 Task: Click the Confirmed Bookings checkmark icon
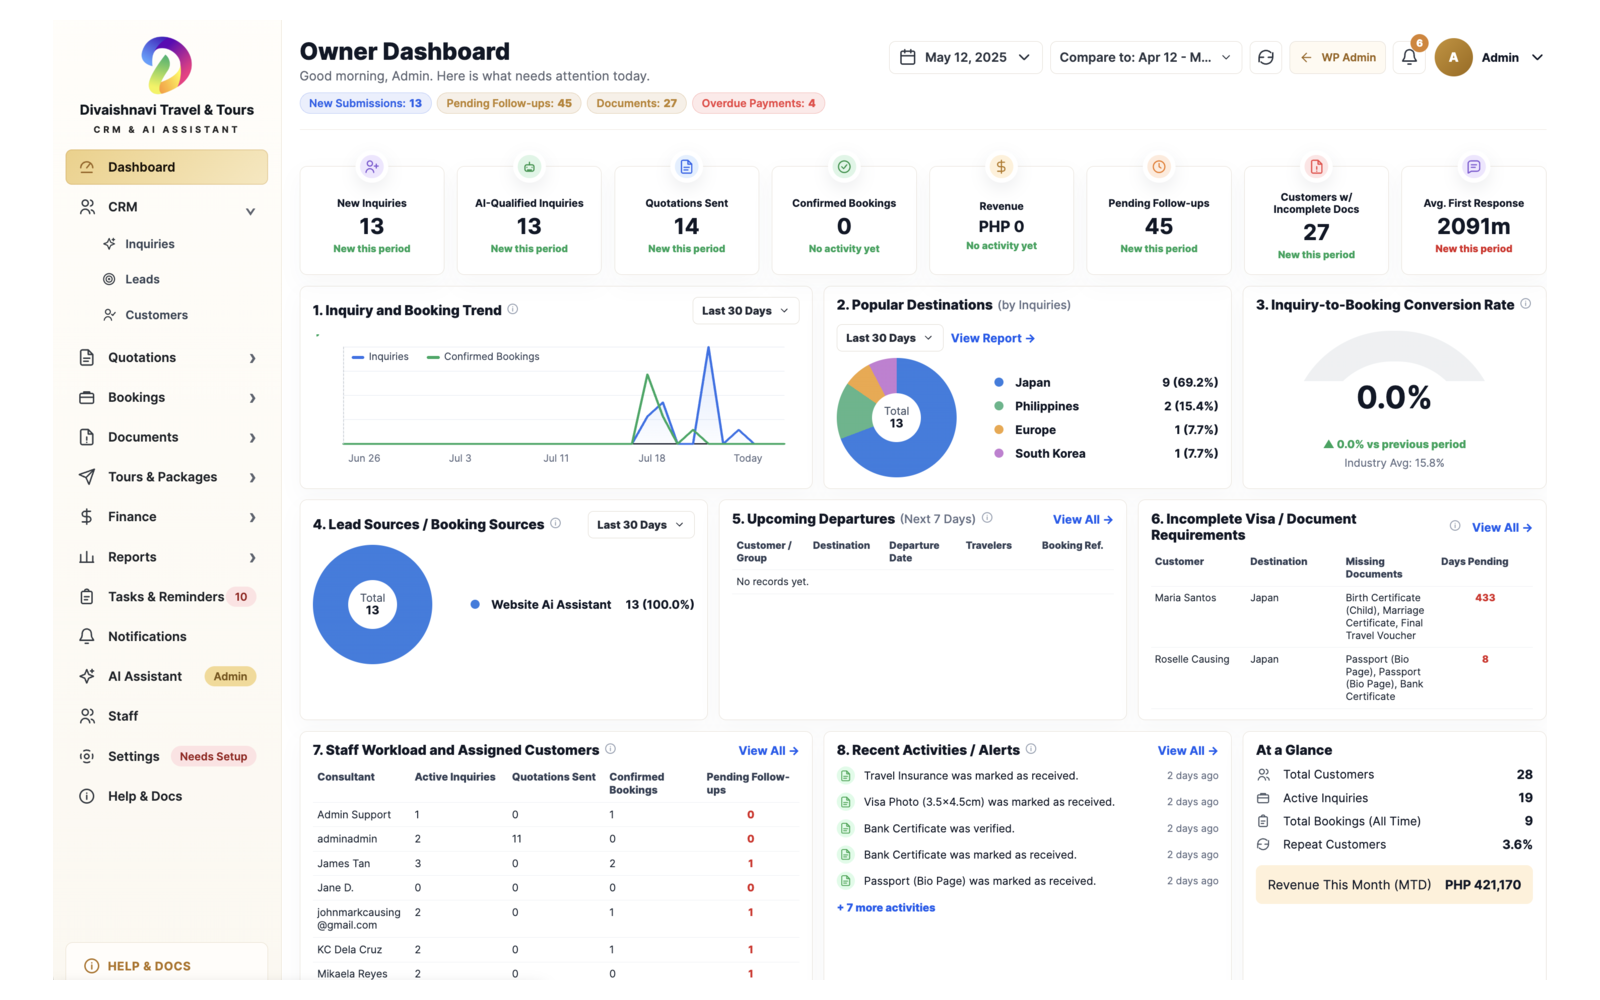tap(844, 167)
